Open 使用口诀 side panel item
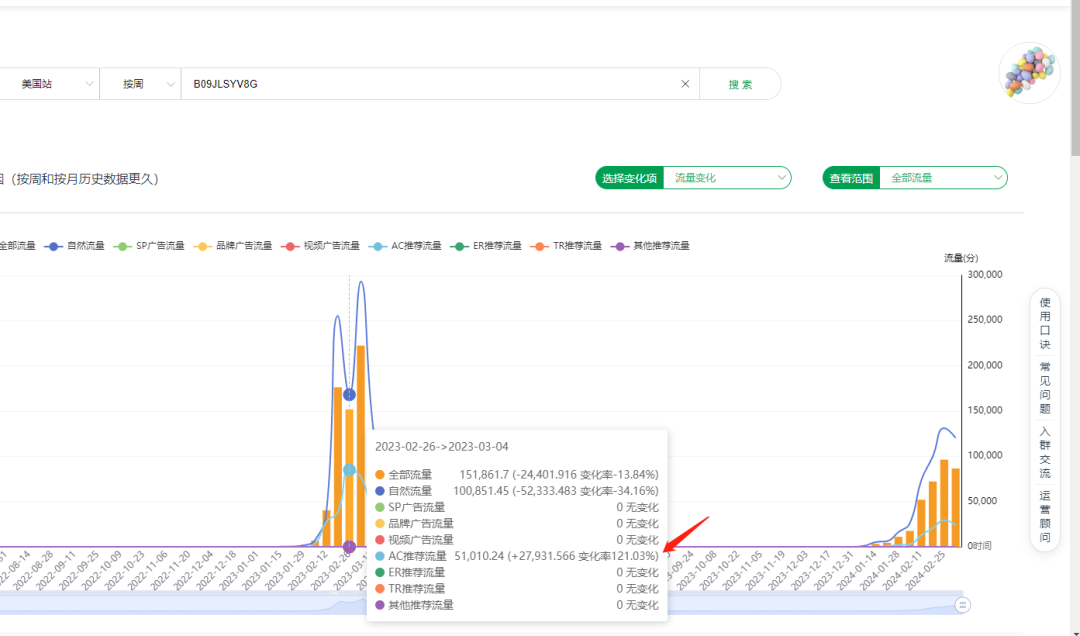This screenshot has height=636, width=1080. click(x=1045, y=323)
